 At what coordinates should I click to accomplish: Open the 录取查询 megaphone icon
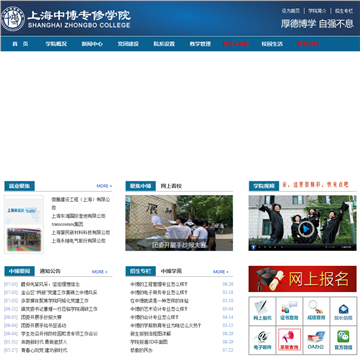289,340
